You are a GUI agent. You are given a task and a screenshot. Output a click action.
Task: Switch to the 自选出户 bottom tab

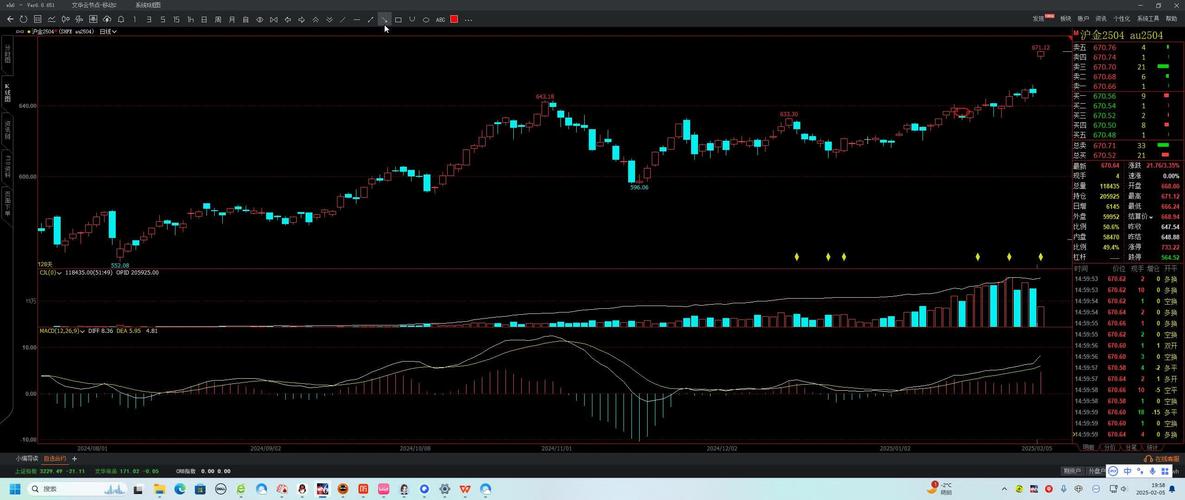(x=54, y=459)
